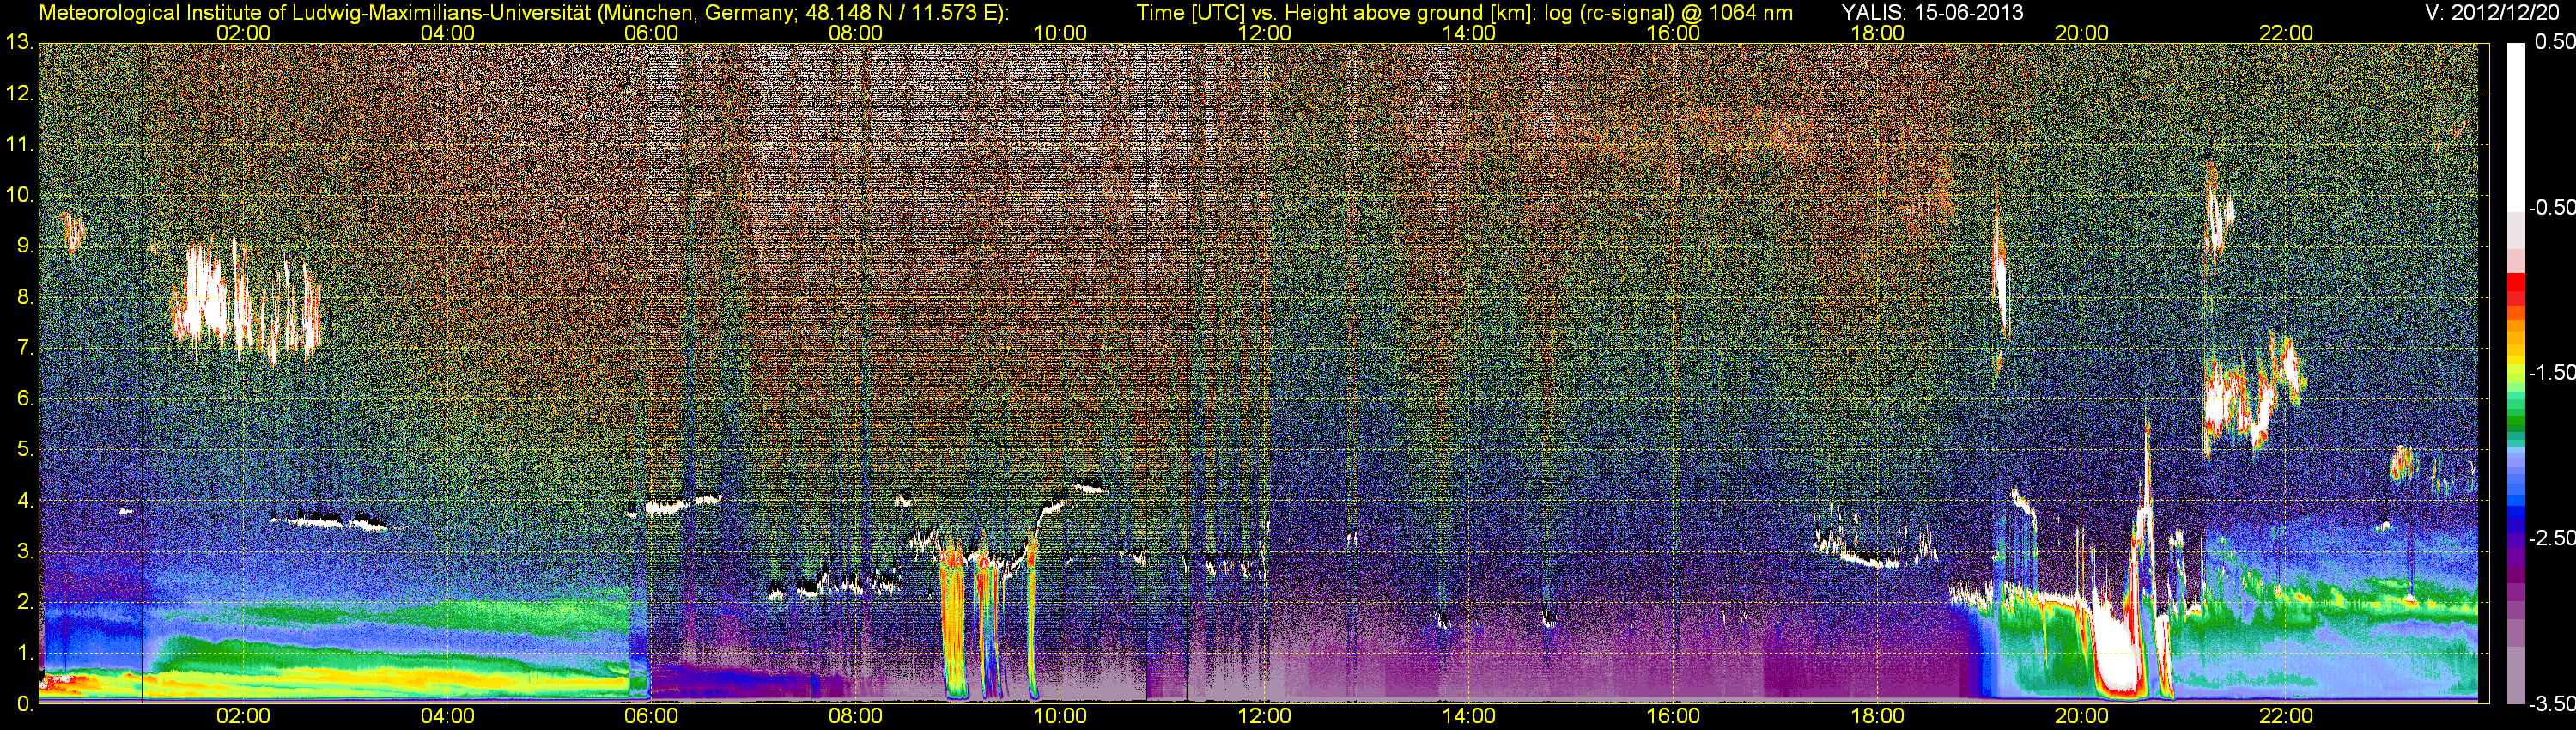This screenshot has width=2576, height=730.
Task: Click the 20:00 label on top time axis
Action: click(2082, 33)
